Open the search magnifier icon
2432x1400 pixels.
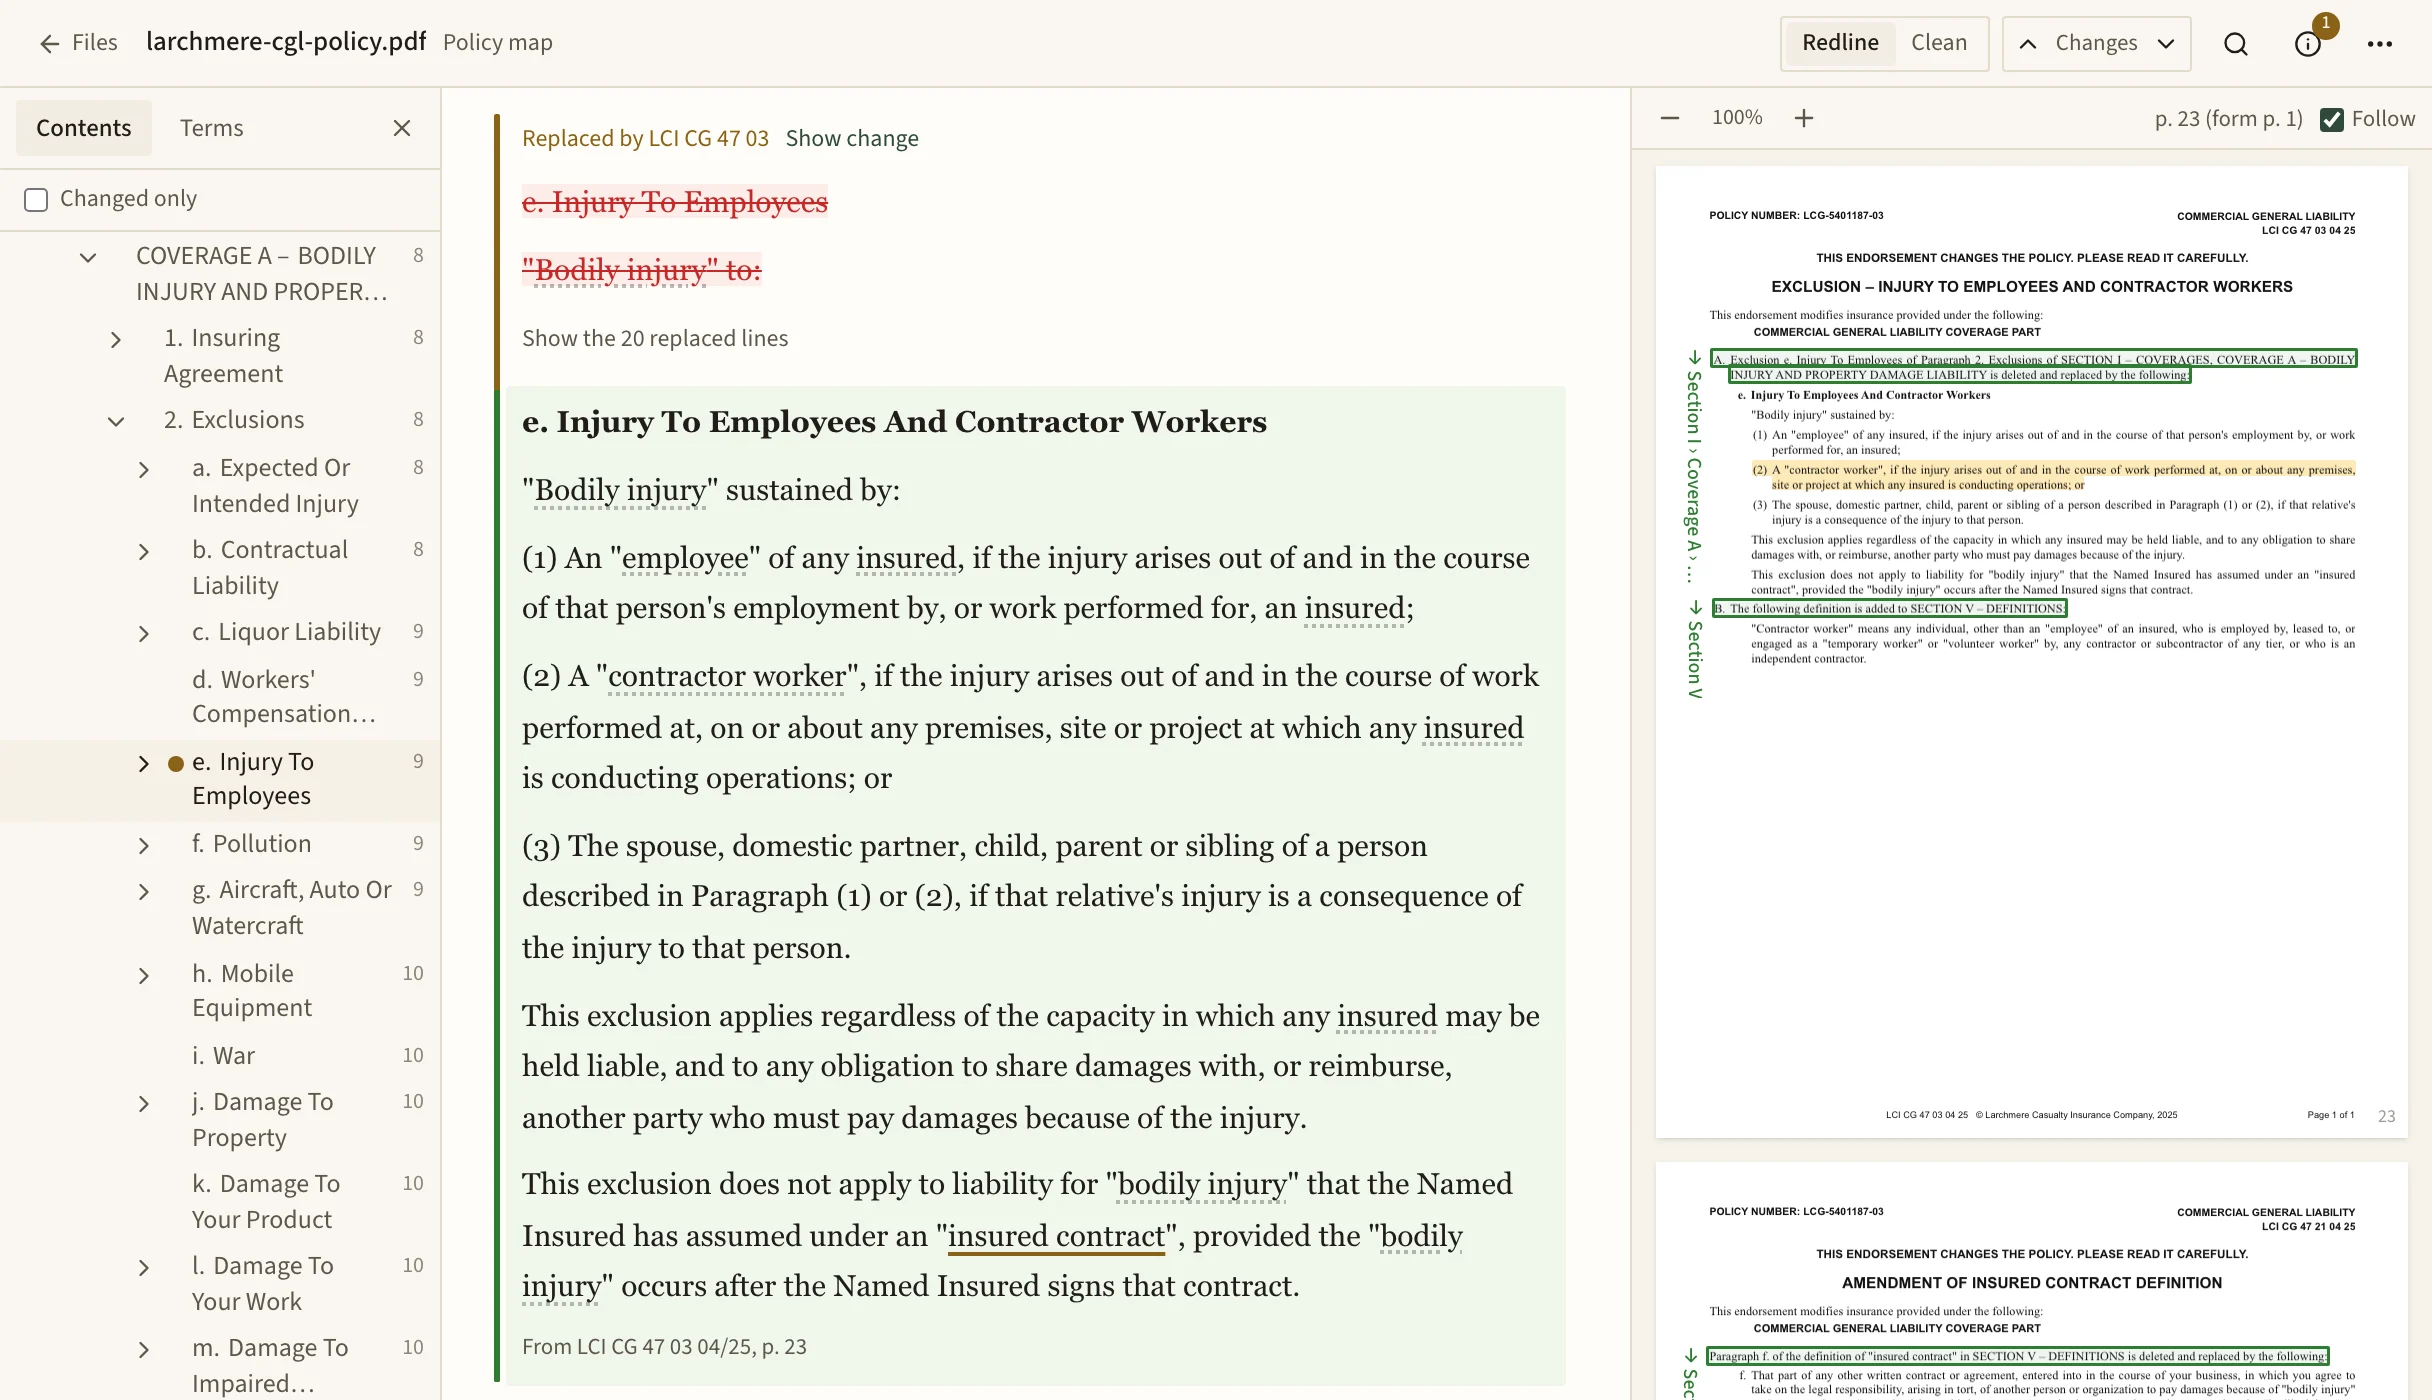[x=2236, y=44]
